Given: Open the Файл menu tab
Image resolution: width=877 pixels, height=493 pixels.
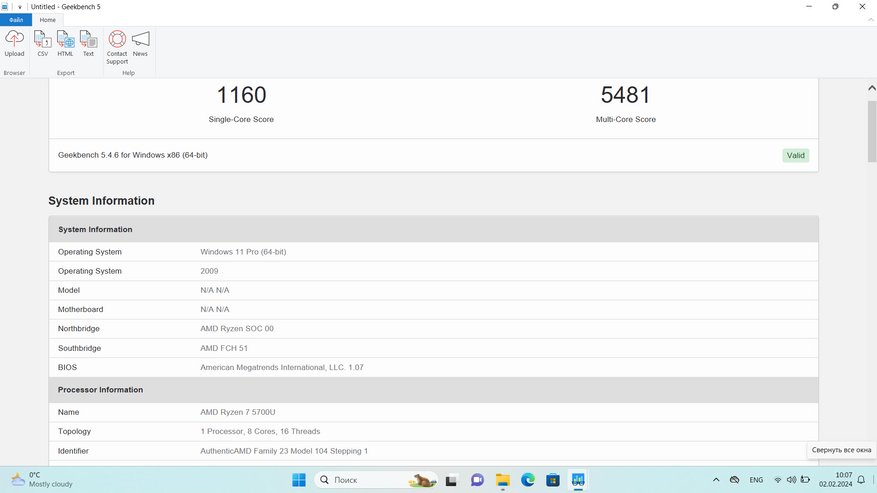Looking at the screenshot, I should (x=16, y=20).
